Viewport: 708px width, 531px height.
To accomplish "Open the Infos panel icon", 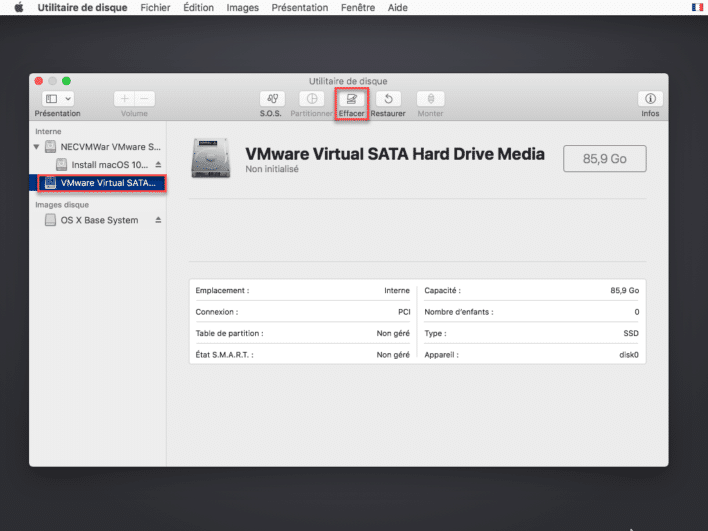I will tap(650, 99).
